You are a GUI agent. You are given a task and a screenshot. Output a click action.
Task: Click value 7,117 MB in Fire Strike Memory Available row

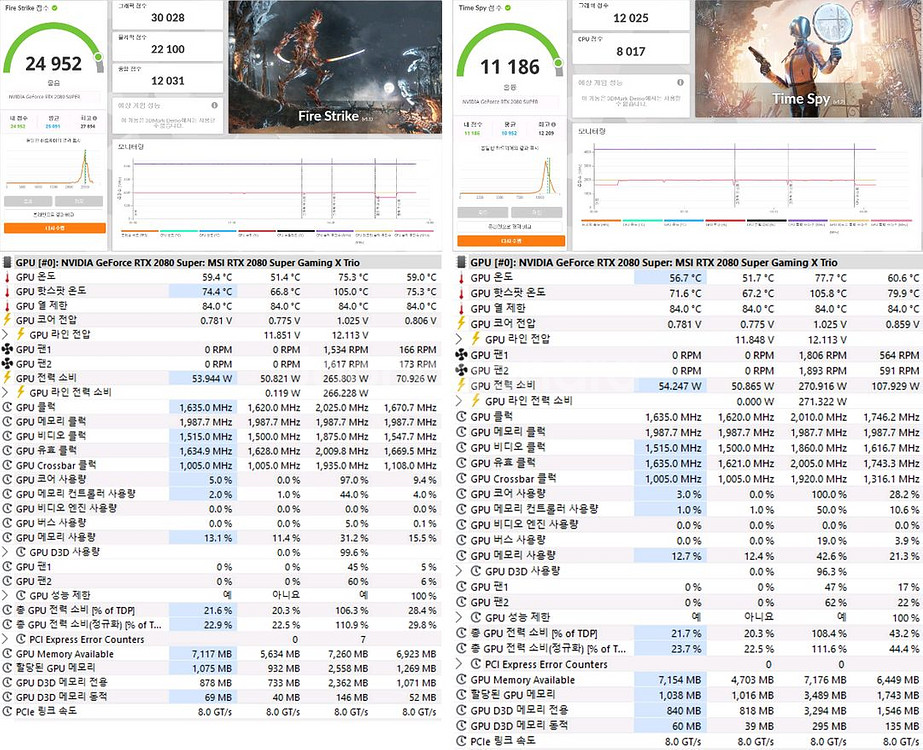tap(212, 654)
